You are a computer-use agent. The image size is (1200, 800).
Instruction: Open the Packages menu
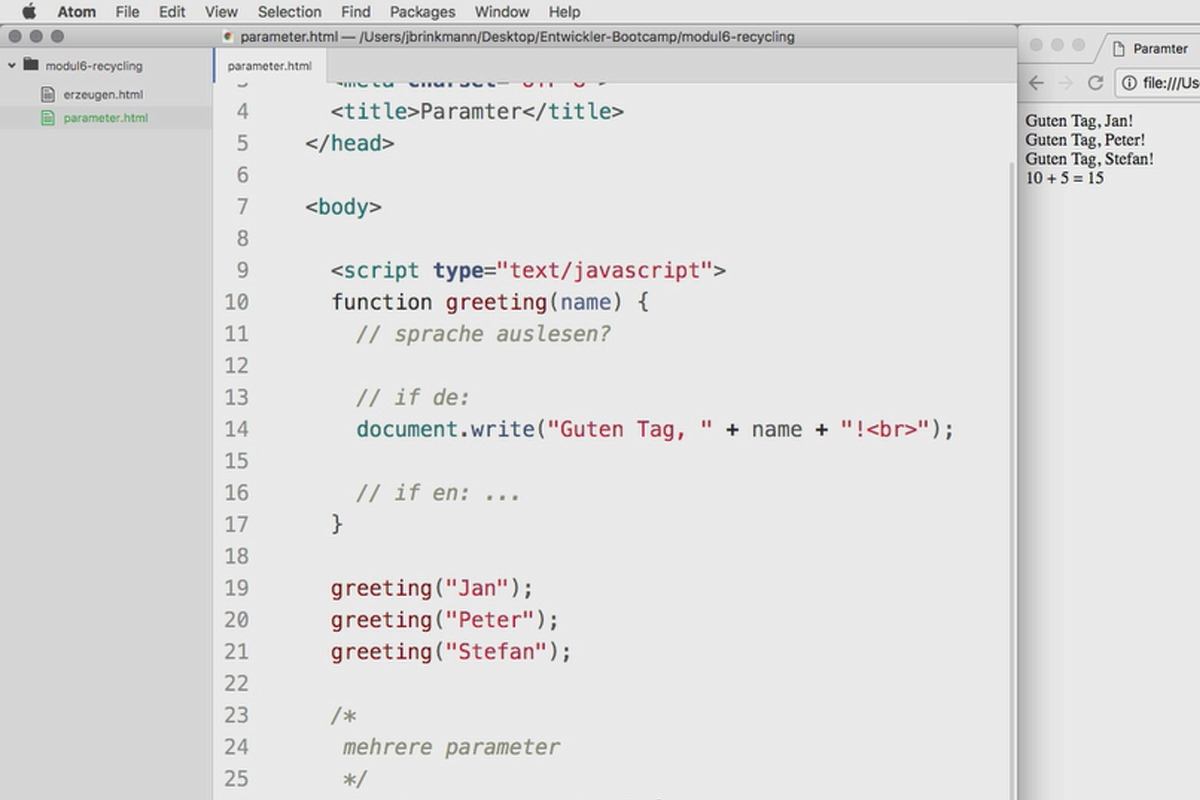point(422,12)
